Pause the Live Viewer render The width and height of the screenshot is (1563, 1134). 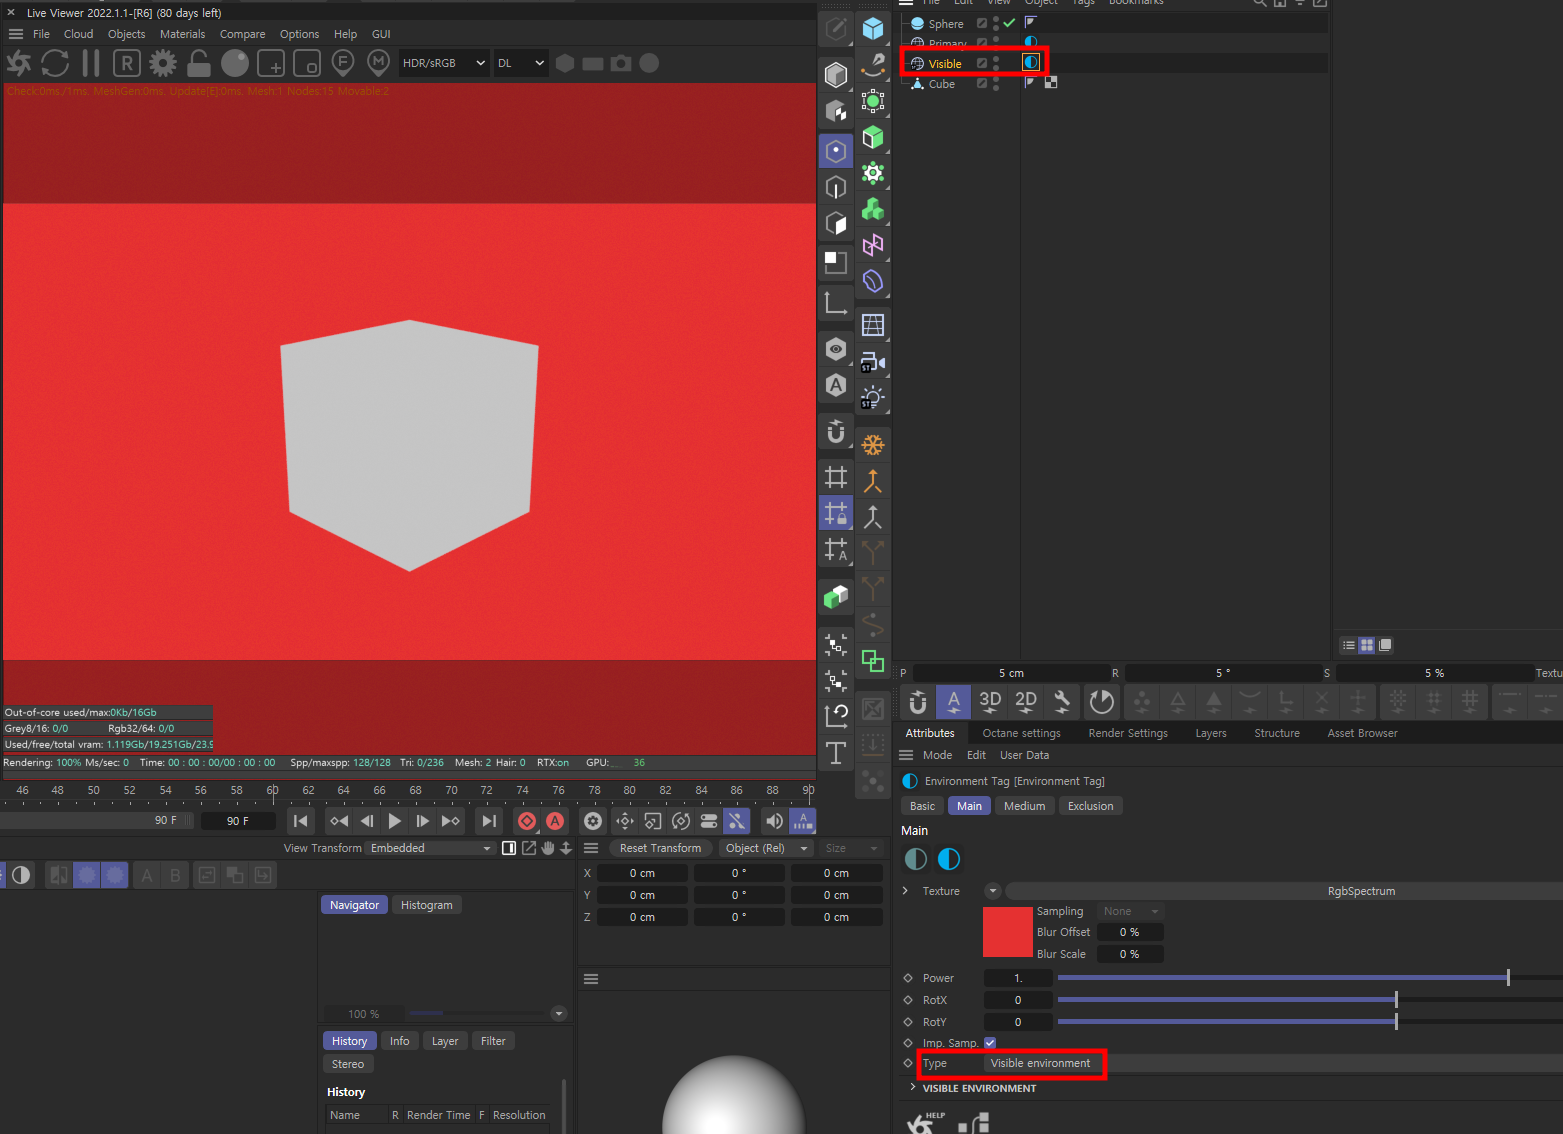pyautogui.click(x=91, y=63)
